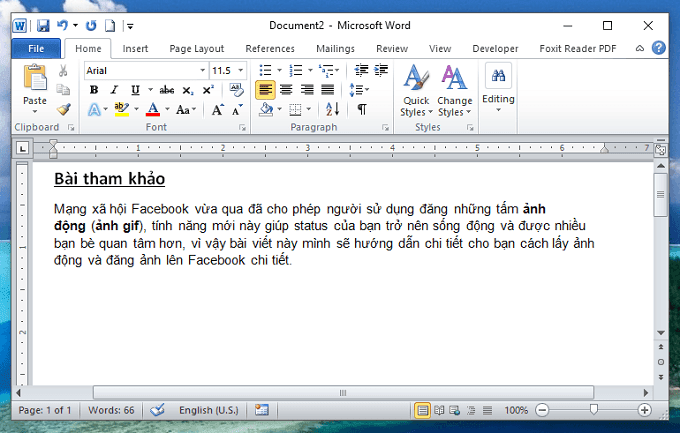Open the Font dialog box launcher
The image size is (680, 433).
[x=242, y=128]
